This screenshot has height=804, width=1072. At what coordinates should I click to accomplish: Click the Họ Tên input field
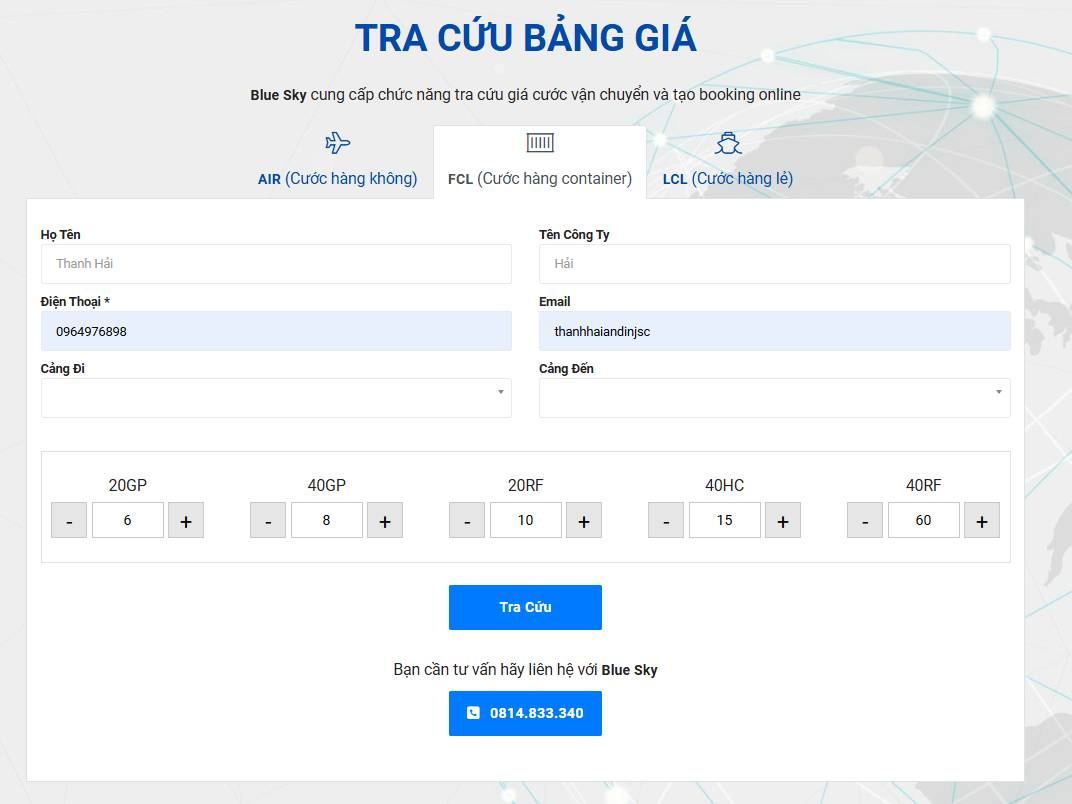point(276,263)
